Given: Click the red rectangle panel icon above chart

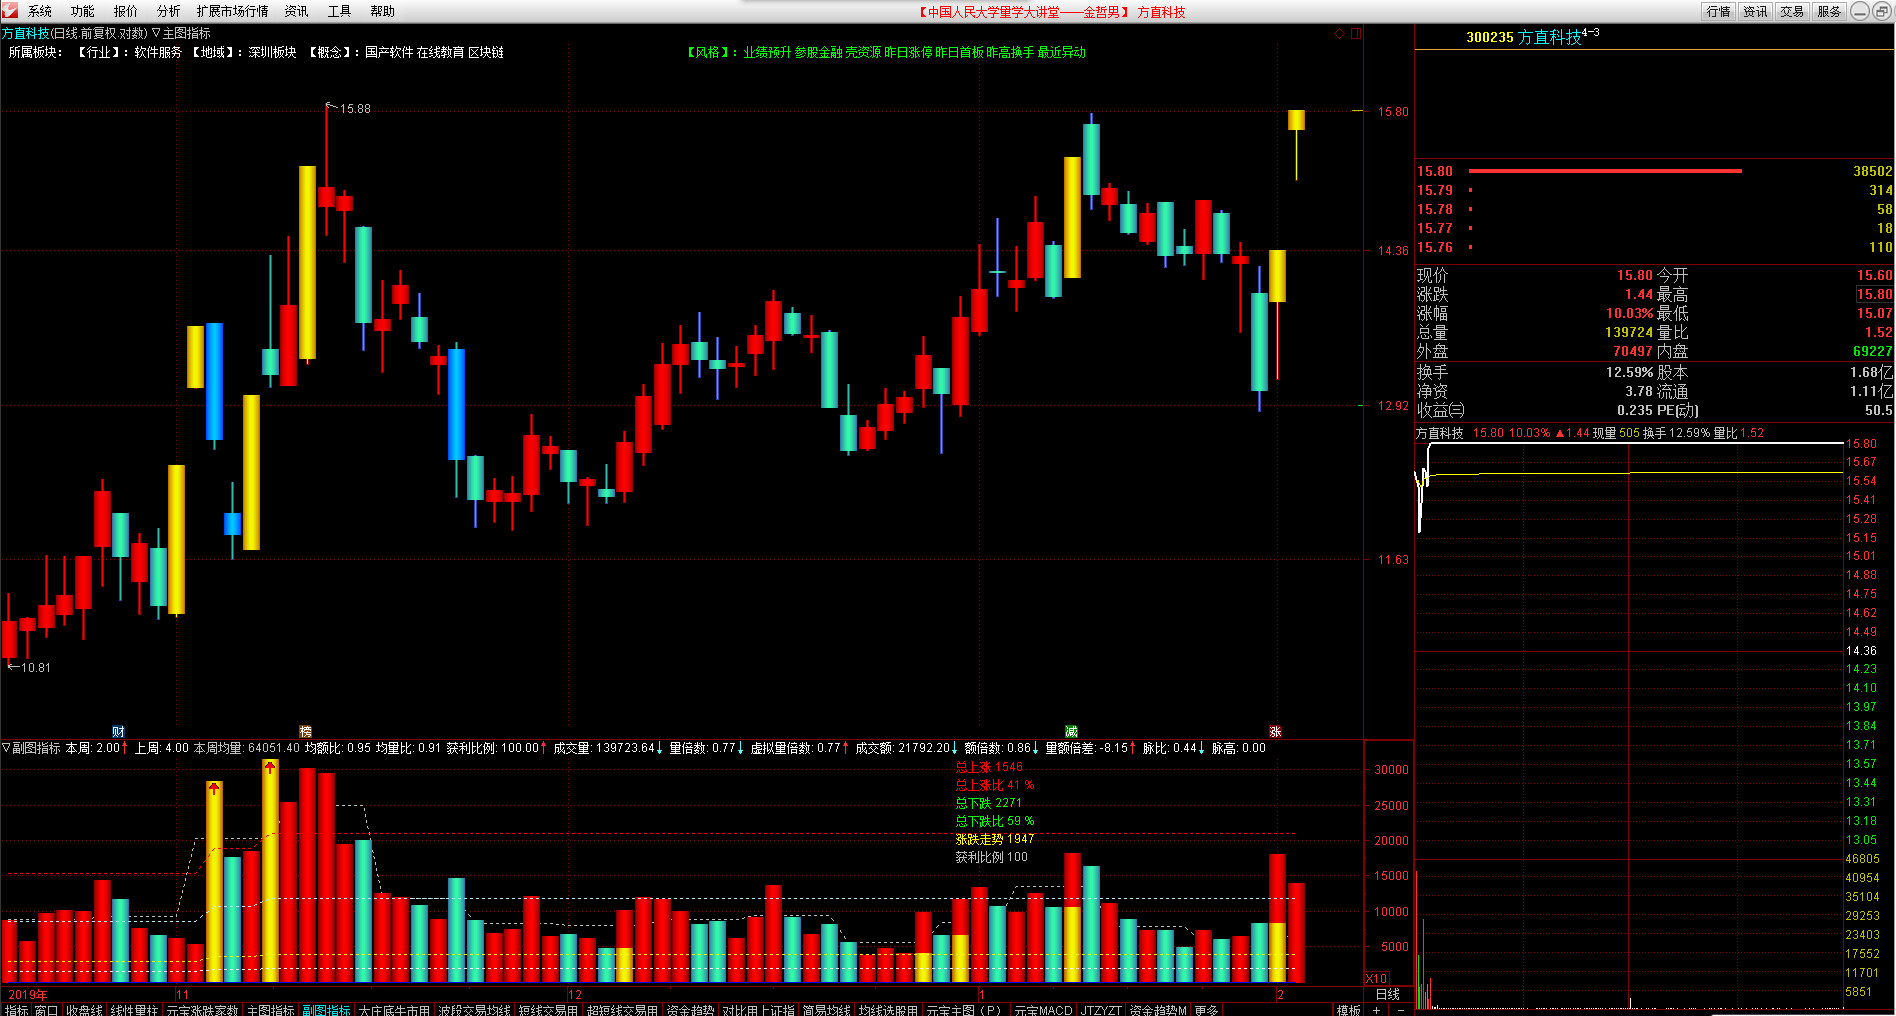Looking at the screenshot, I should coord(1356,33).
